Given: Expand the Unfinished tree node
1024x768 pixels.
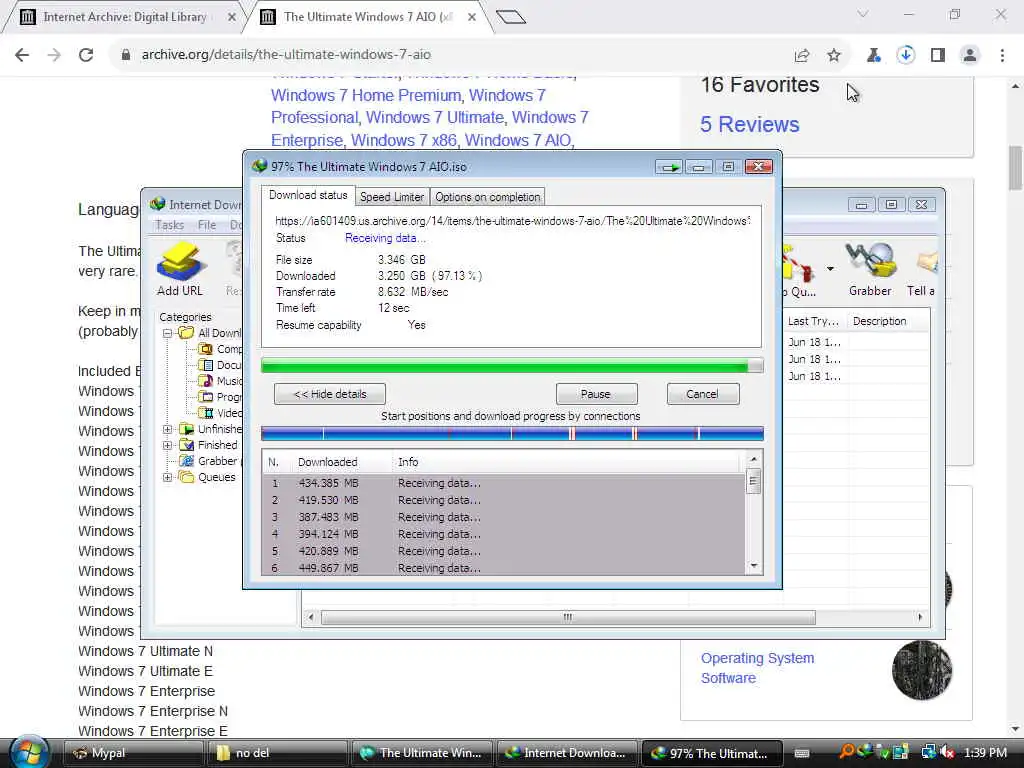Looking at the screenshot, I should click(x=167, y=429).
